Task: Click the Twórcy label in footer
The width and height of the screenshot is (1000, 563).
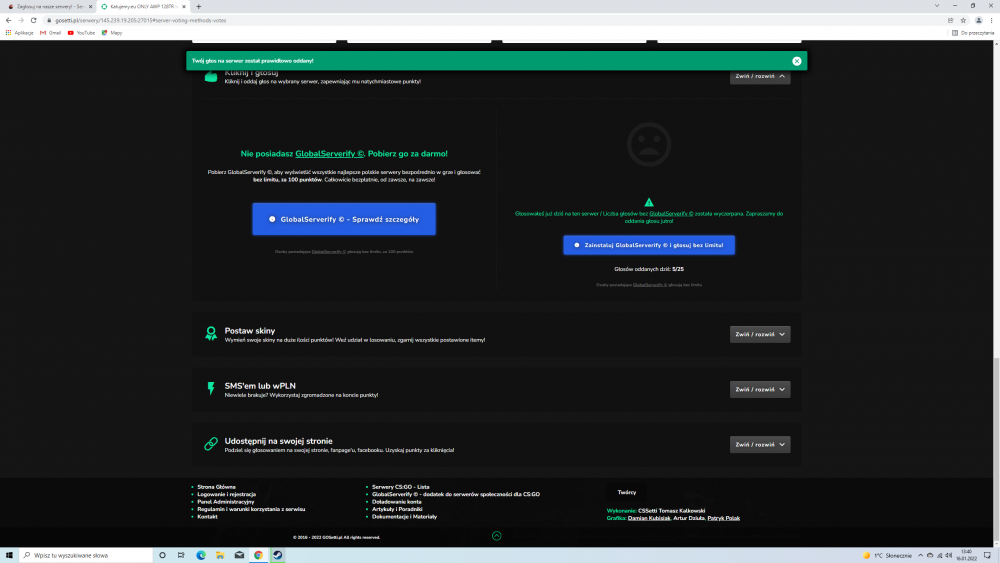Action: click(626, 492)
